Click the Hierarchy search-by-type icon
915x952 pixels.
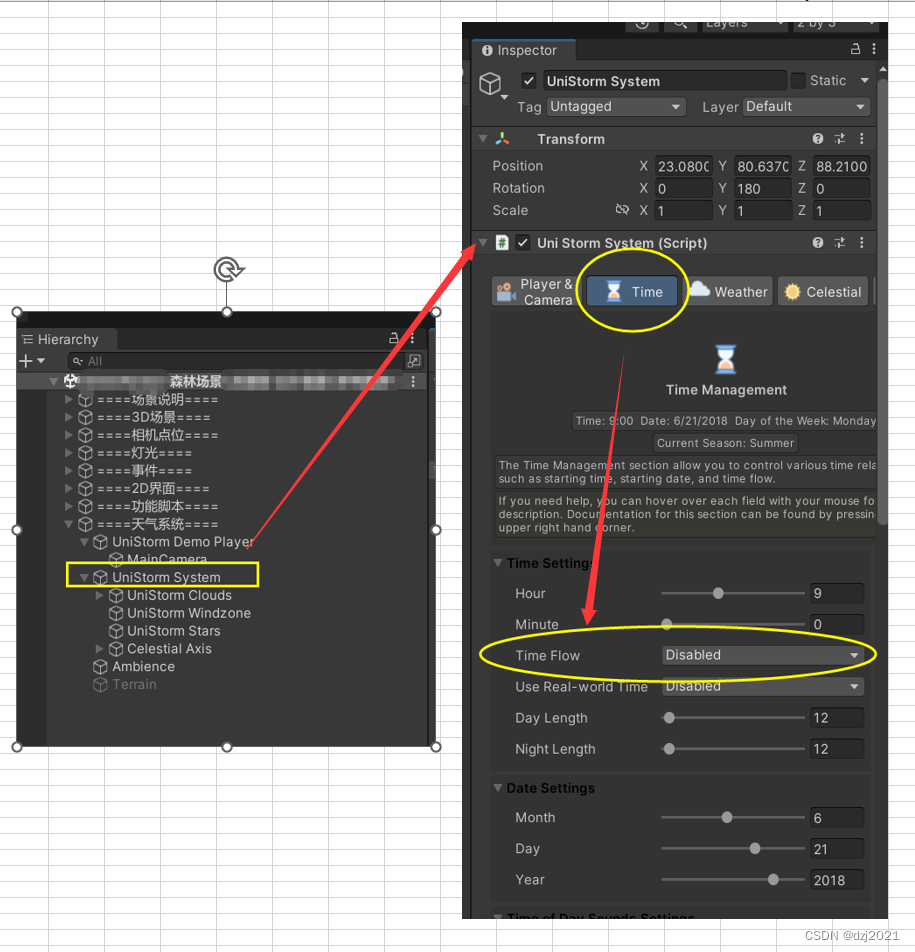coord(414,361)
